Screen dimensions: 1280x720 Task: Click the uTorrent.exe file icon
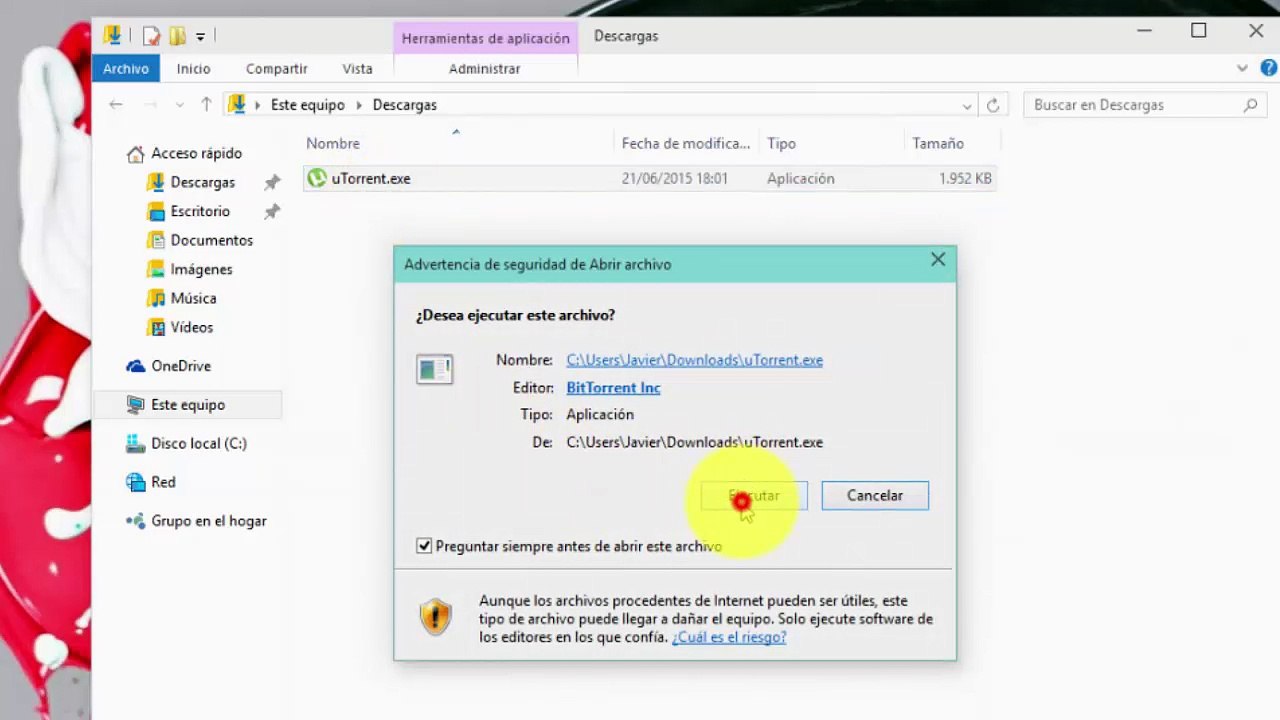(x=317, y=178)
